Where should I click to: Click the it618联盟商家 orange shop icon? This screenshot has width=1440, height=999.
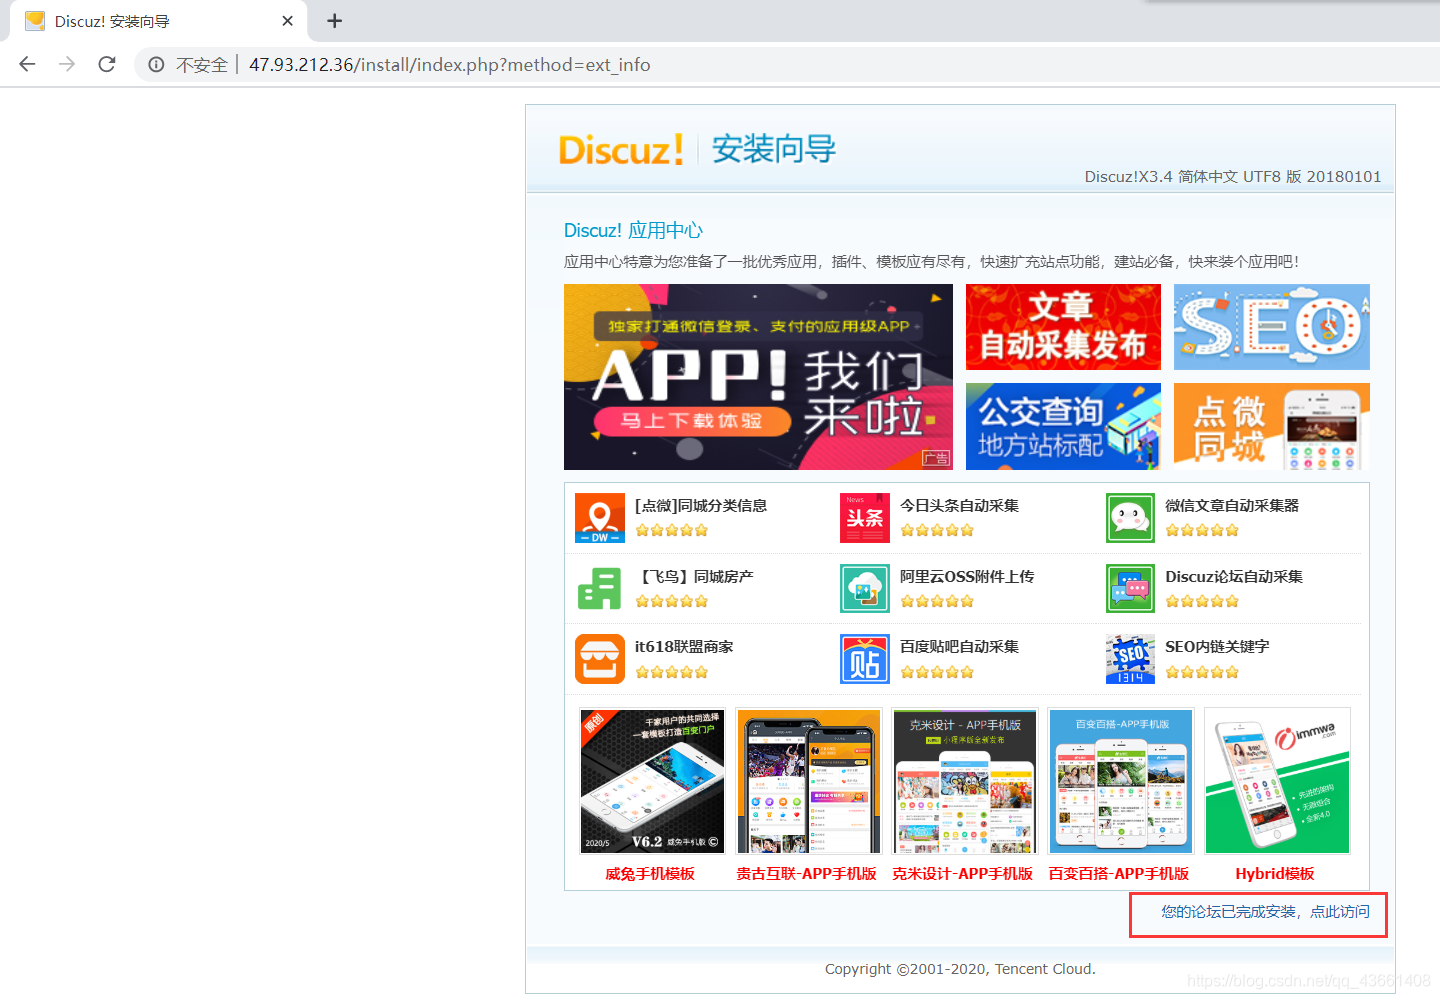tap(600, 659)
